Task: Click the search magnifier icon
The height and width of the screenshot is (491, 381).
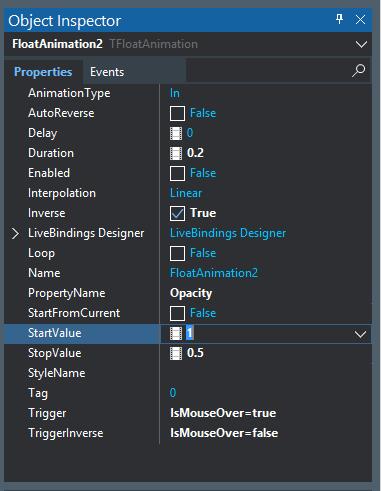Action: 359,71
